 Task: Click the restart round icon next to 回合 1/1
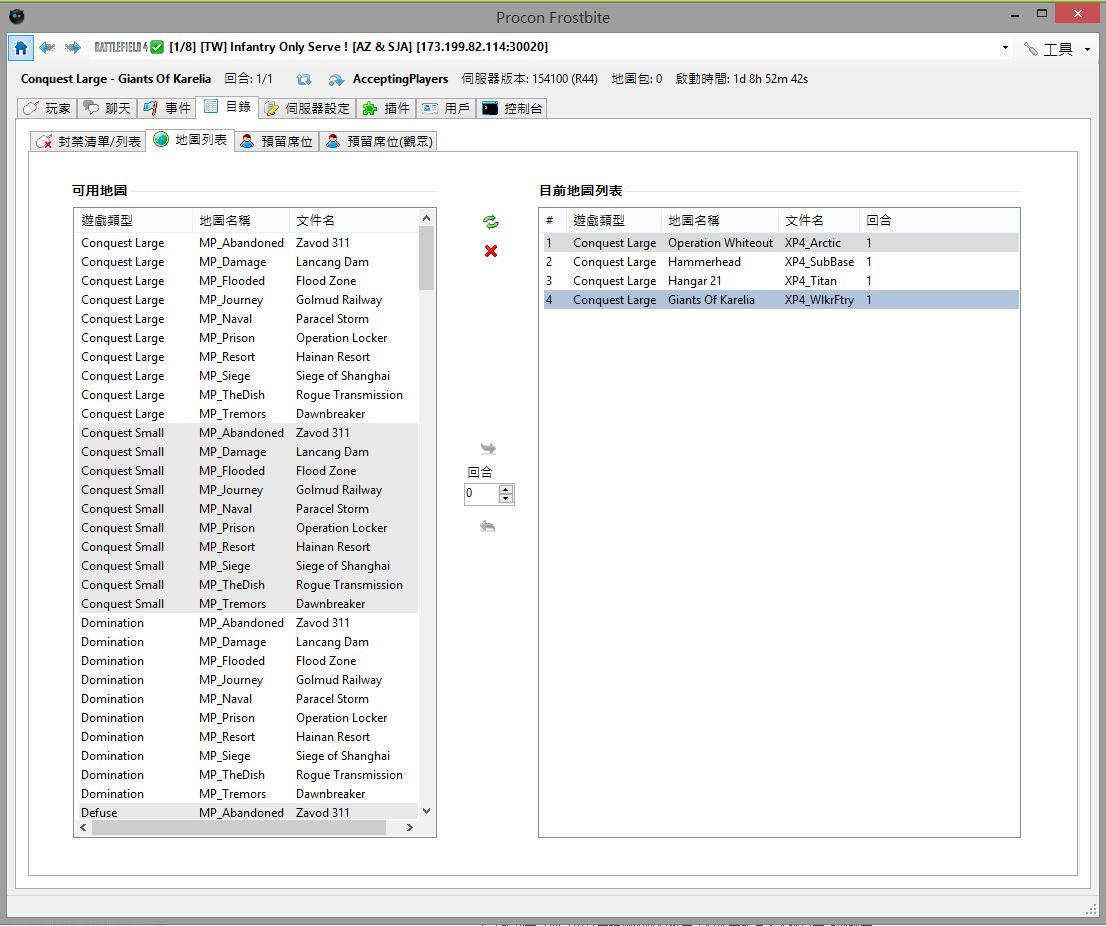[303, 80]
